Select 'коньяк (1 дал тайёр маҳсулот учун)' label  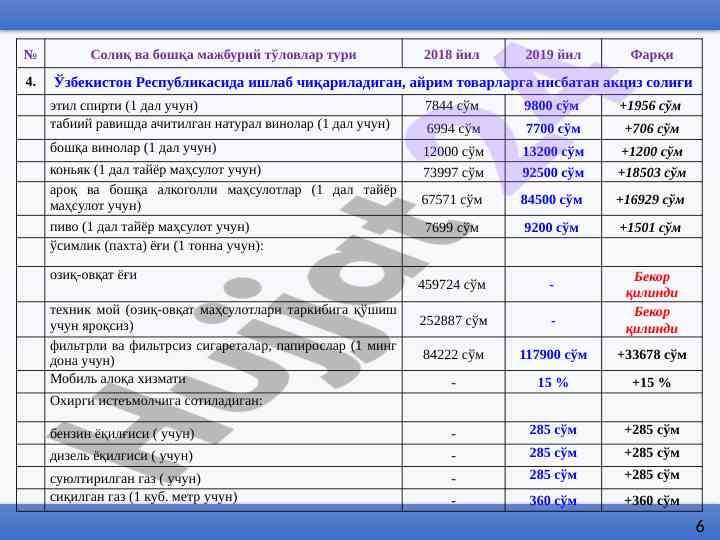pos(156,170)
